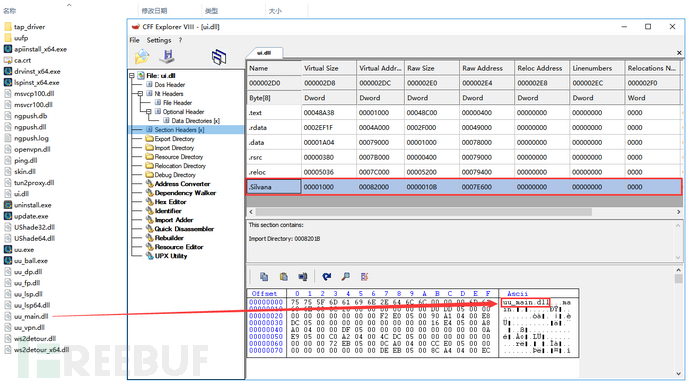Open Resource Editor tool

click(179, 247)
